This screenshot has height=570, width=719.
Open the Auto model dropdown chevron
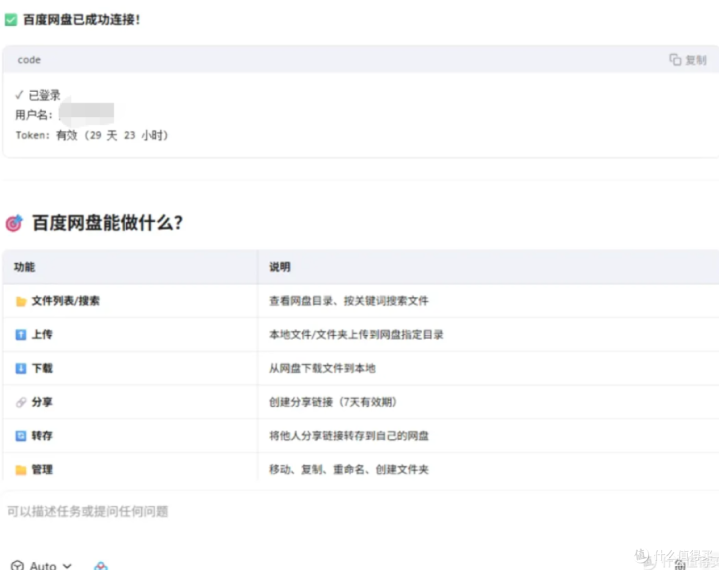coord(67,566)
